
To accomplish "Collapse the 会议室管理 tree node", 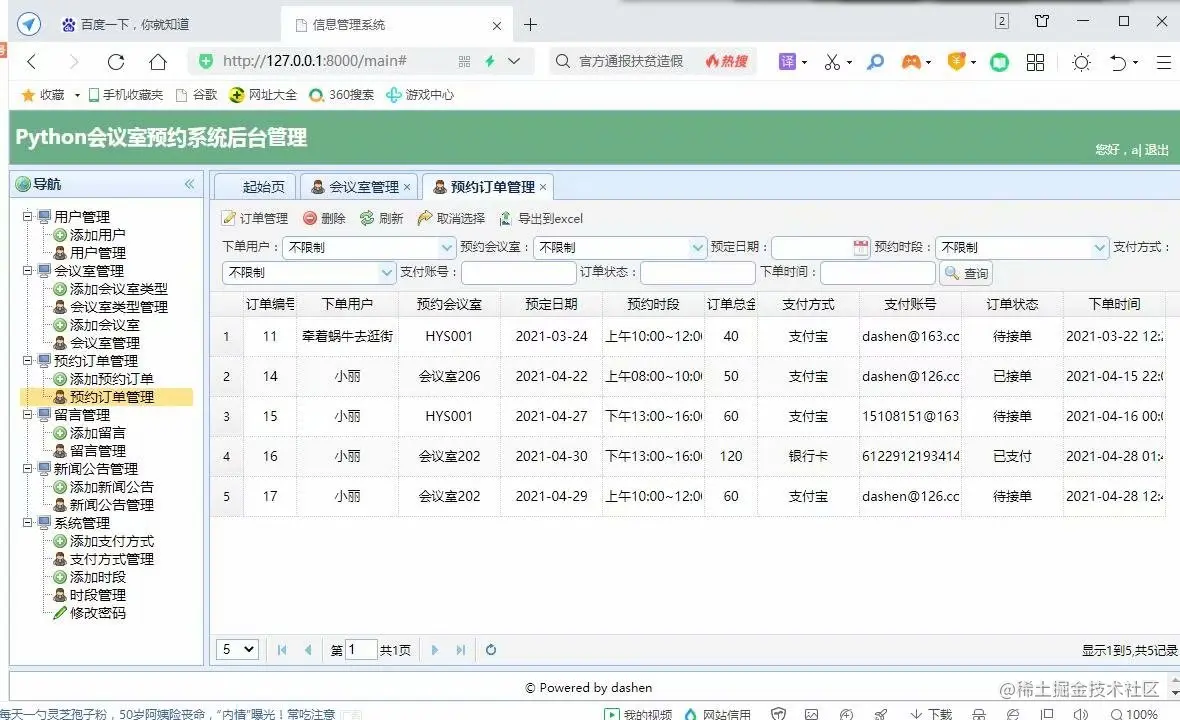I will tap(27, 271).
